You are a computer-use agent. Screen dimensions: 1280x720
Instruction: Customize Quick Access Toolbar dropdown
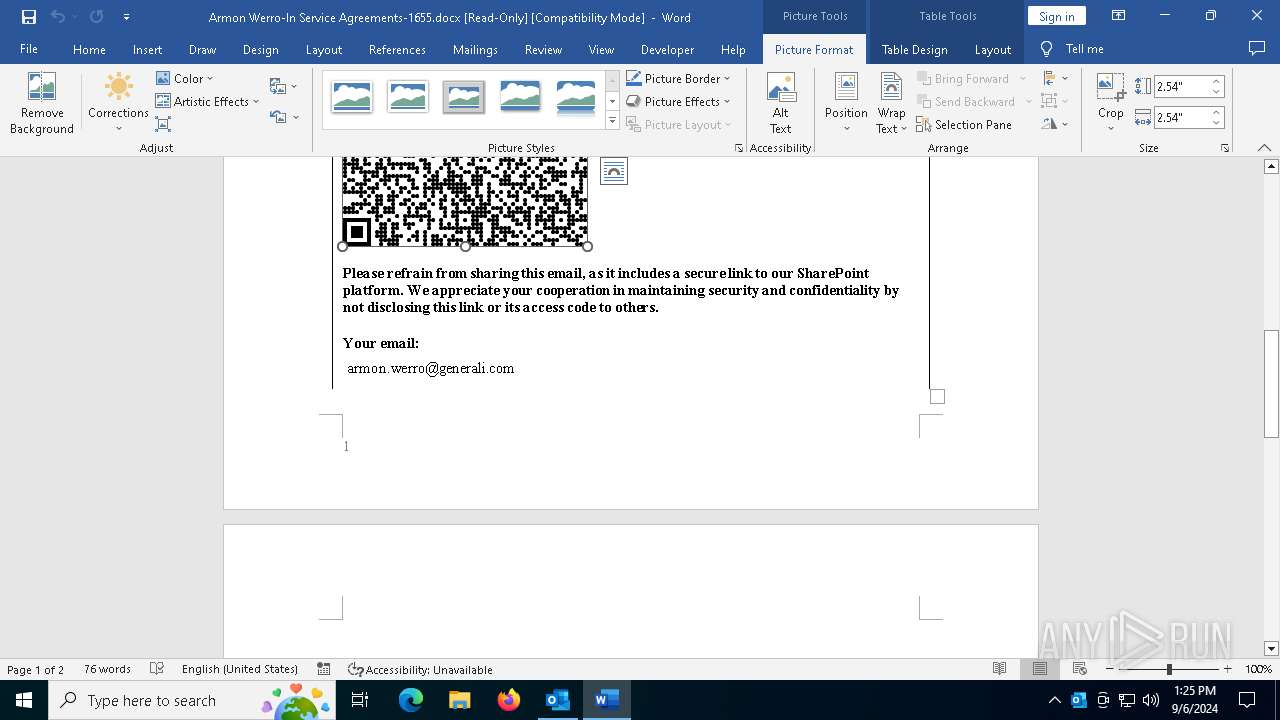point(126,17)
